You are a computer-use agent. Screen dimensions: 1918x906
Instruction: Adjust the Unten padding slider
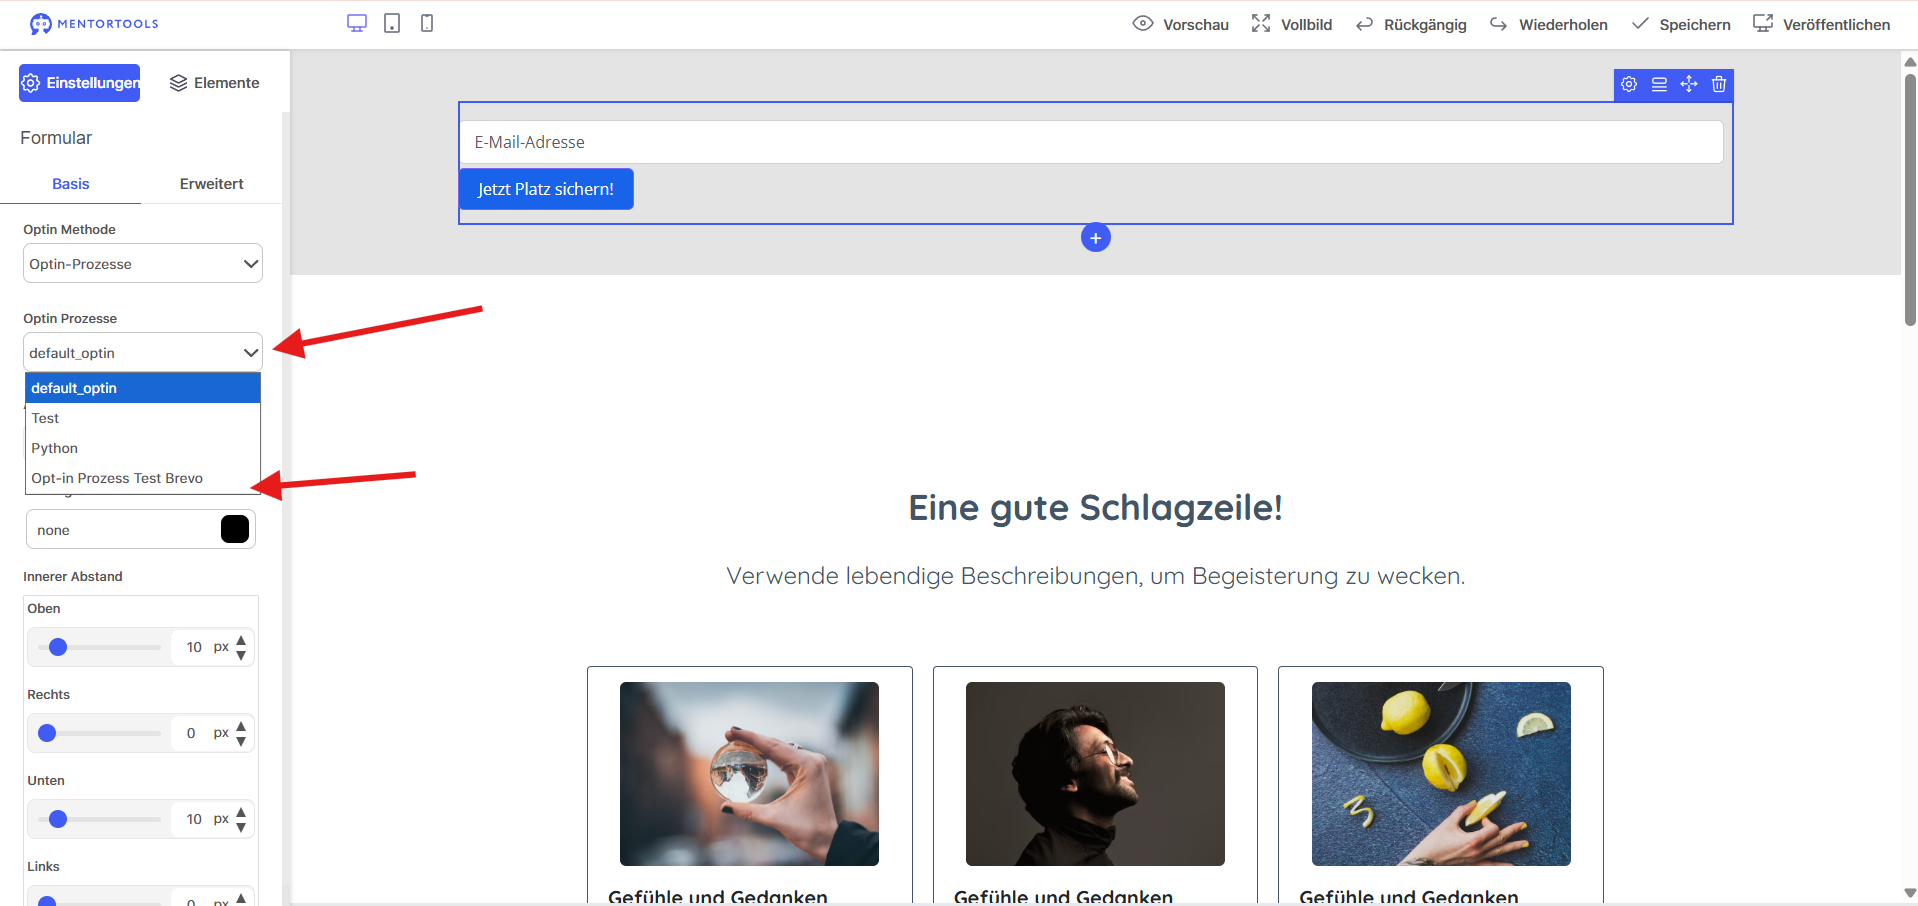(99, 819)
